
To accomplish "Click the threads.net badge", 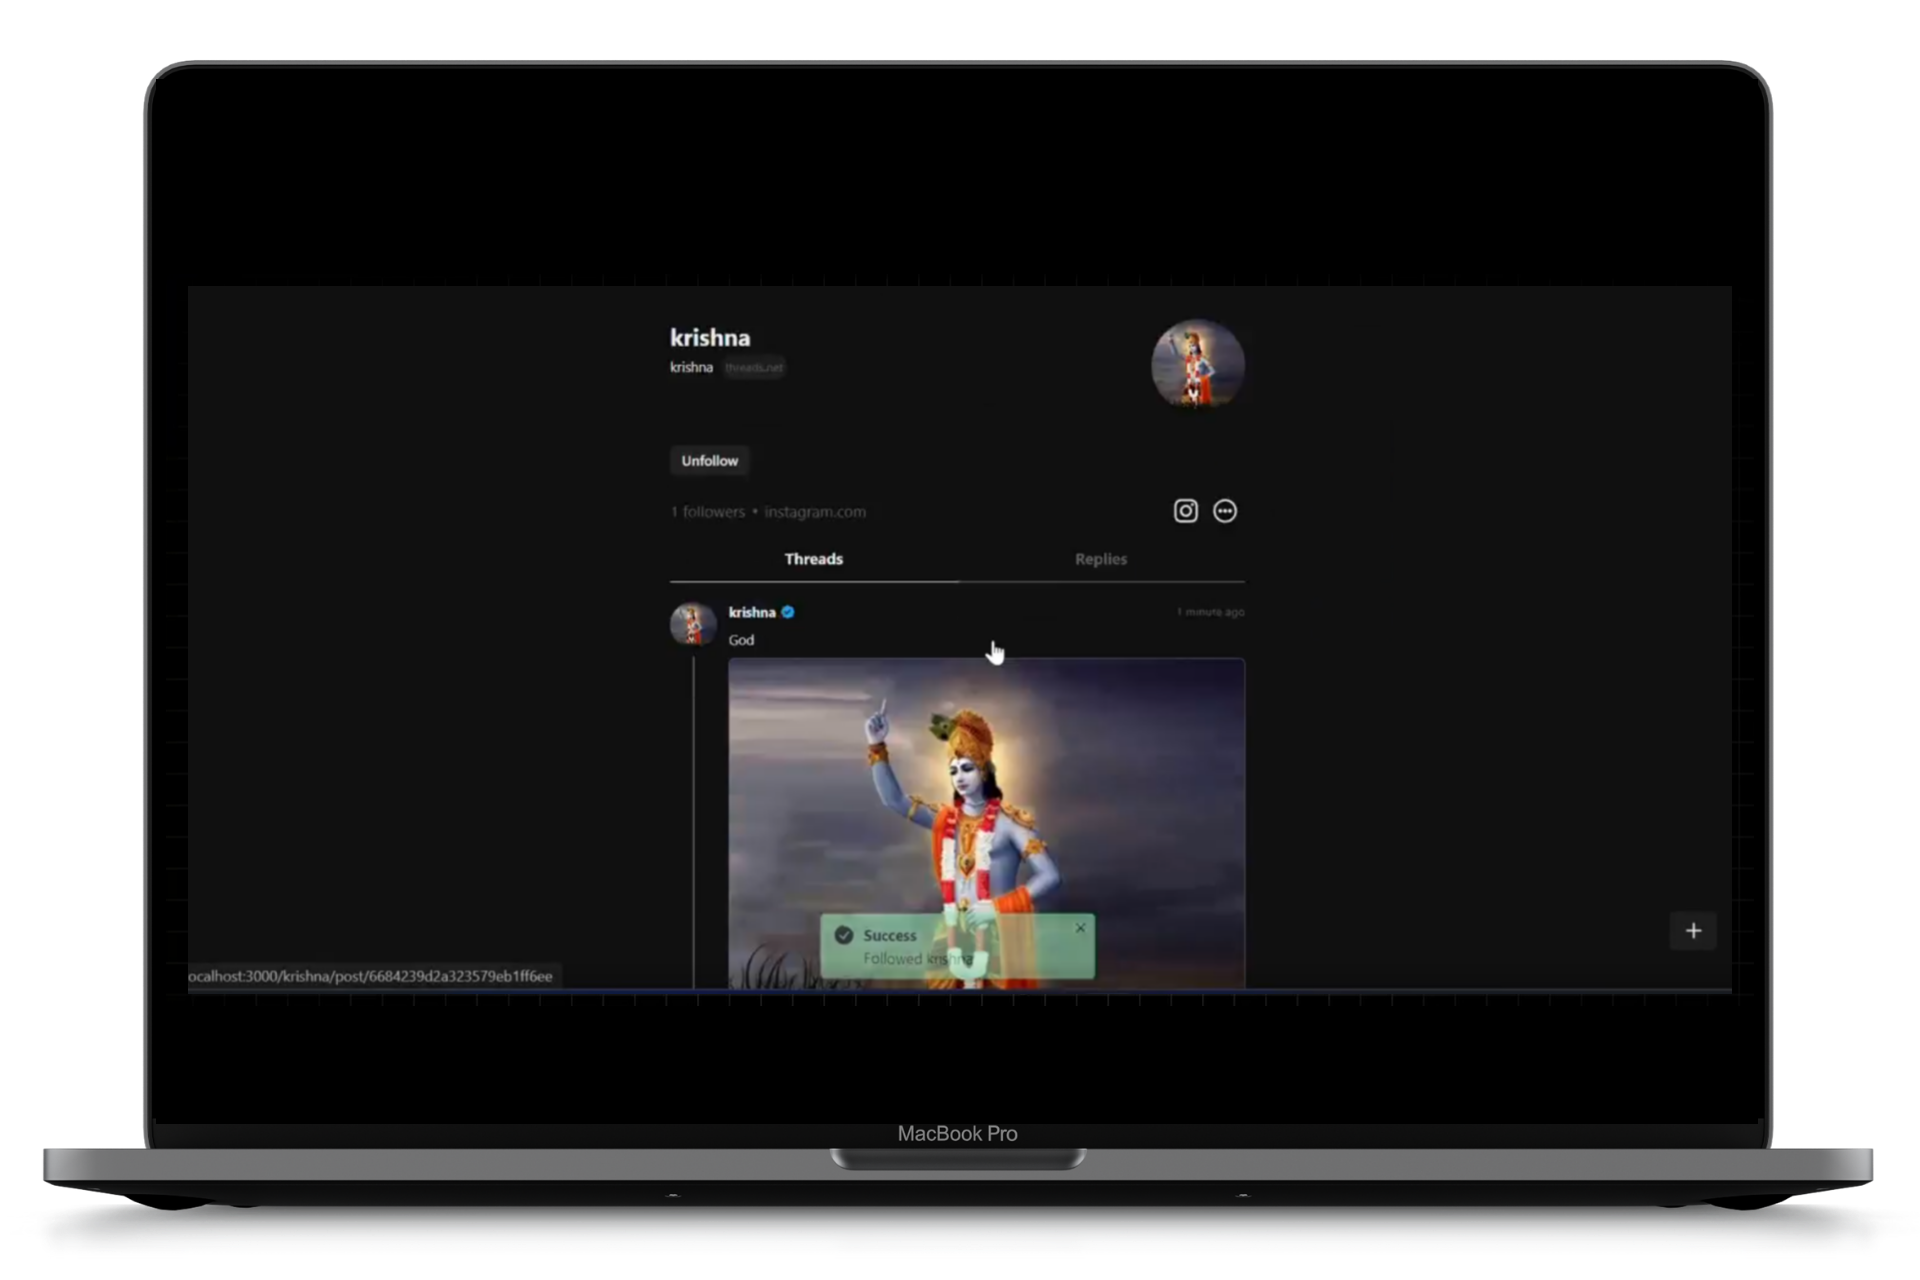I will [754, 368].
